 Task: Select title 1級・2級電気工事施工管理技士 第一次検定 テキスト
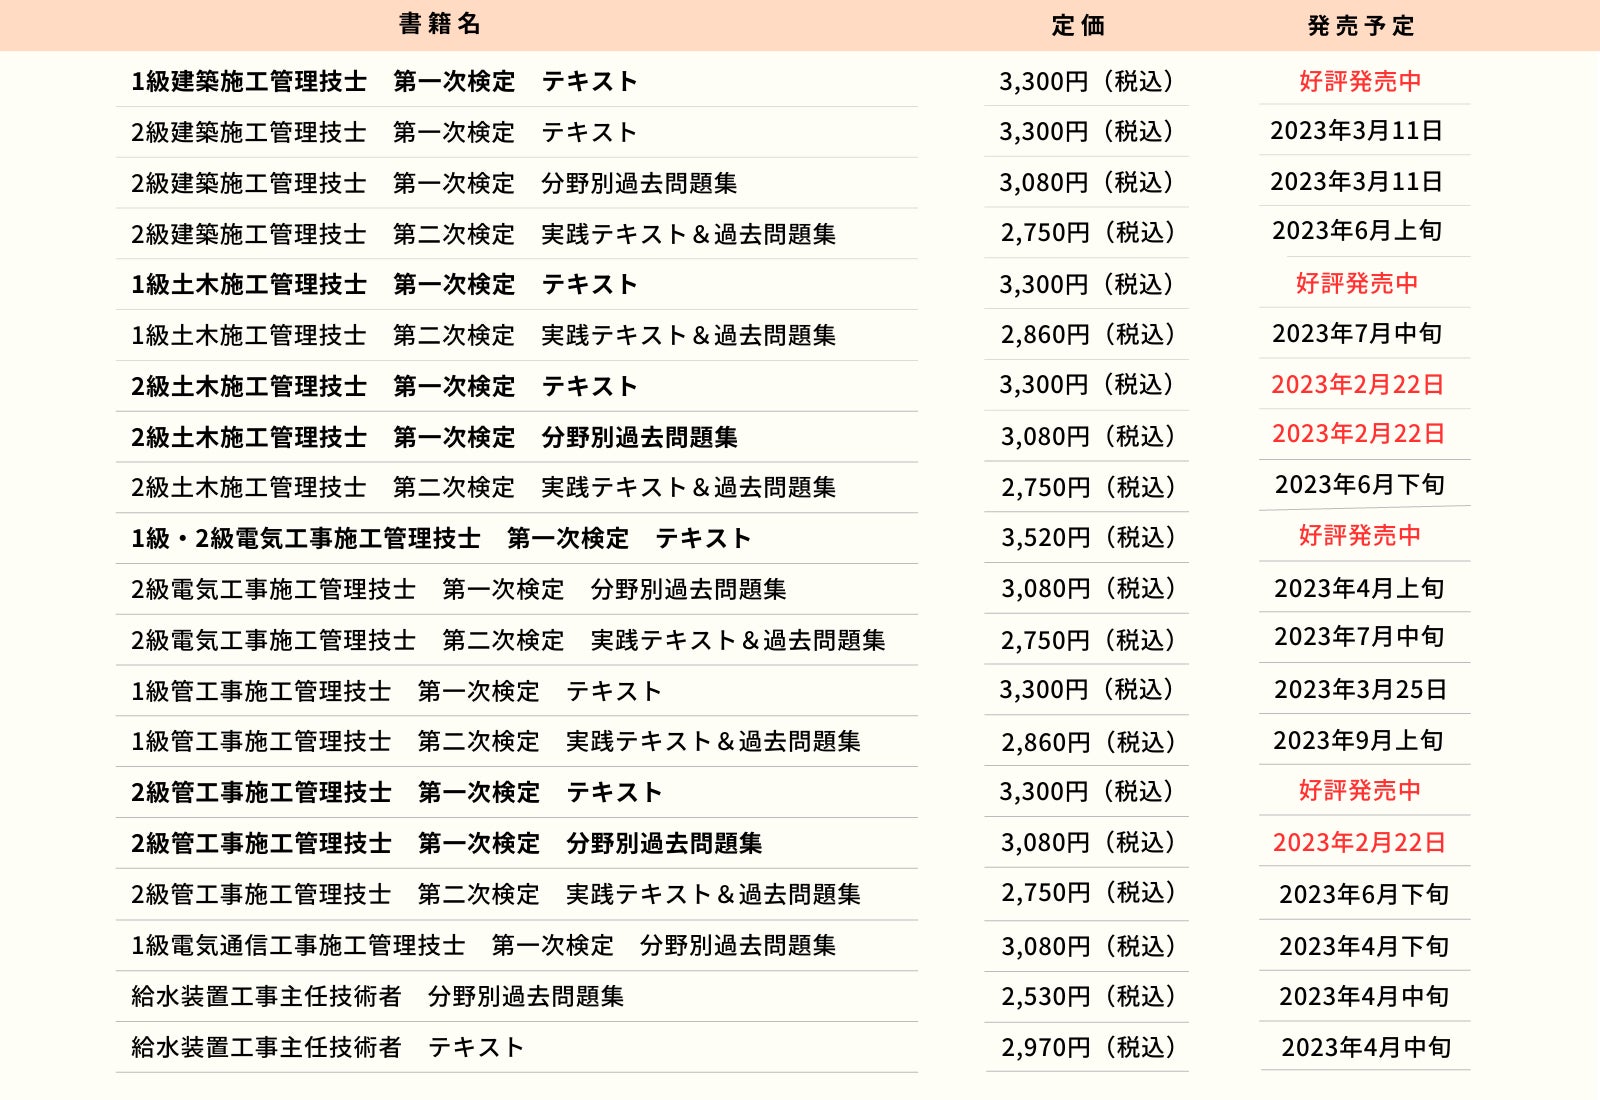(x=441, y=538)
